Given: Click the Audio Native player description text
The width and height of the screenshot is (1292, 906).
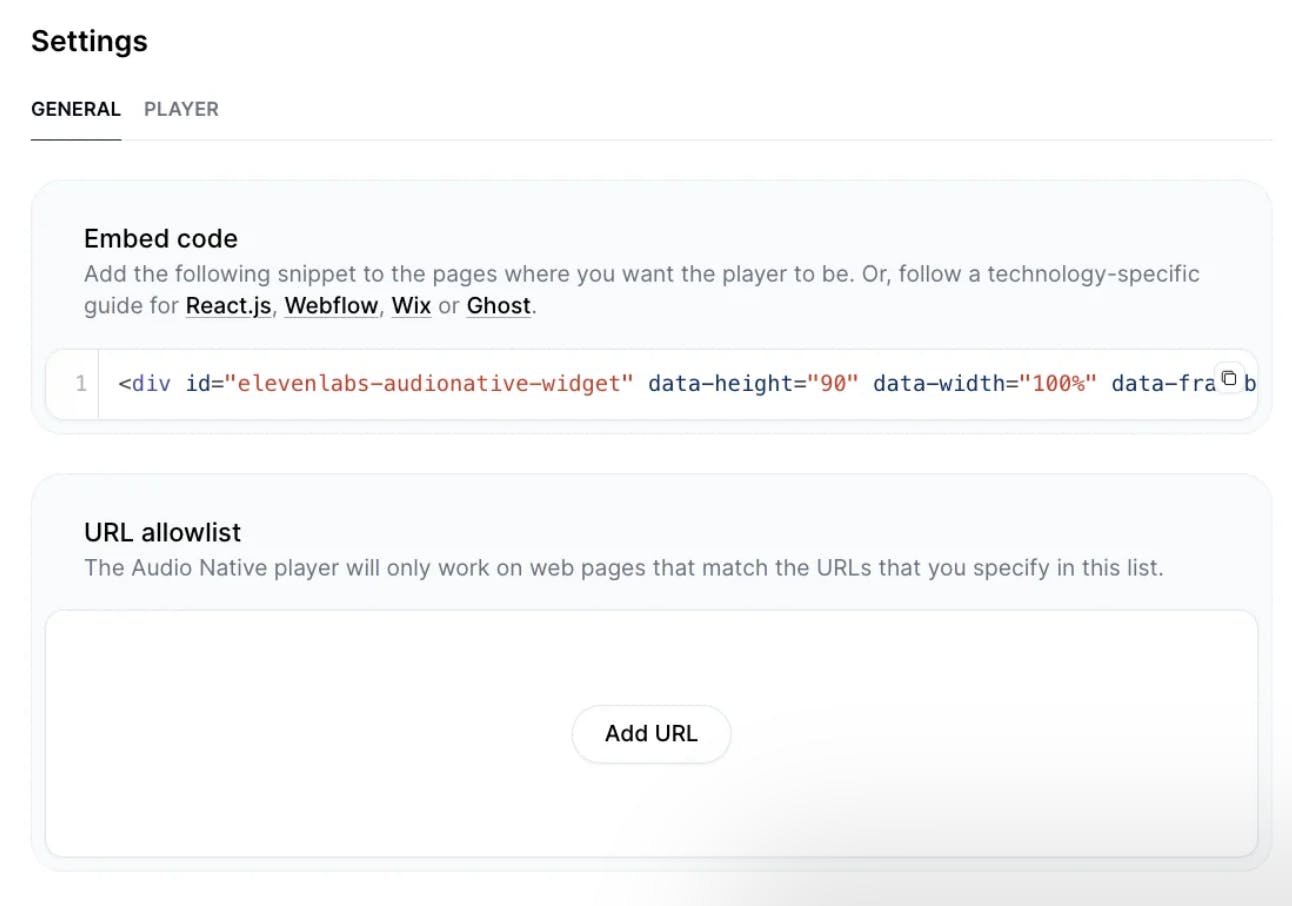Looking at the screenshot, I should tap(623, 568).
